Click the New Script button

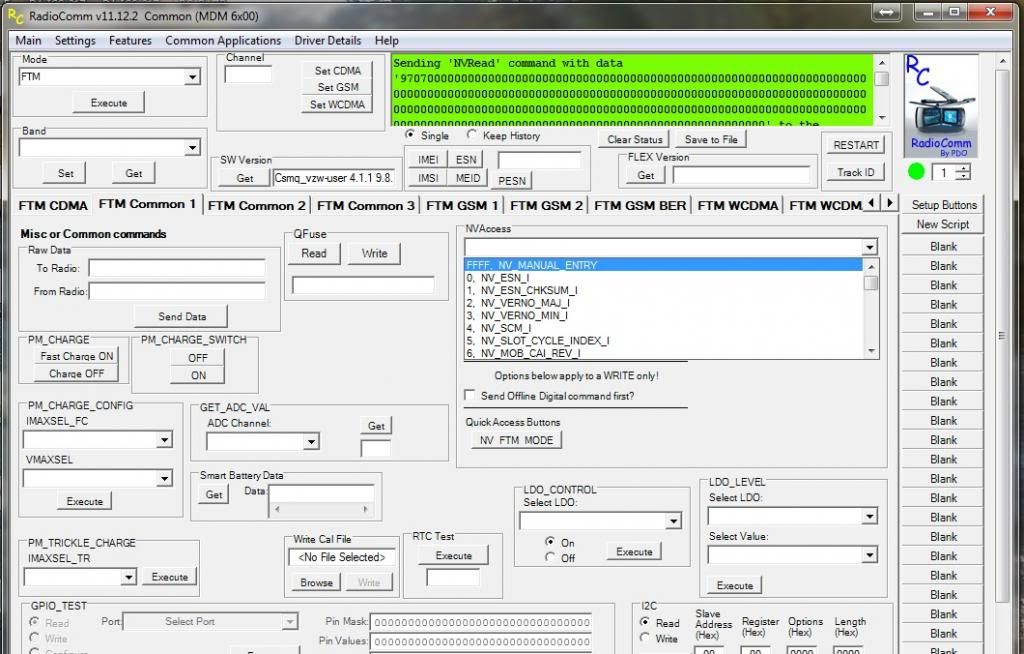point(942,224)
